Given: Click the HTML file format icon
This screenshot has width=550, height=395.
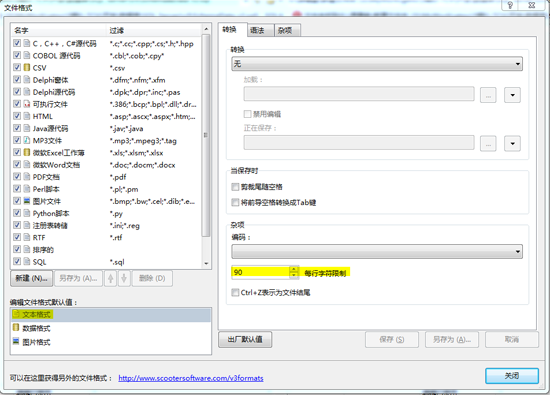Looking at the screenshot, I should click(x=27, y=116).
